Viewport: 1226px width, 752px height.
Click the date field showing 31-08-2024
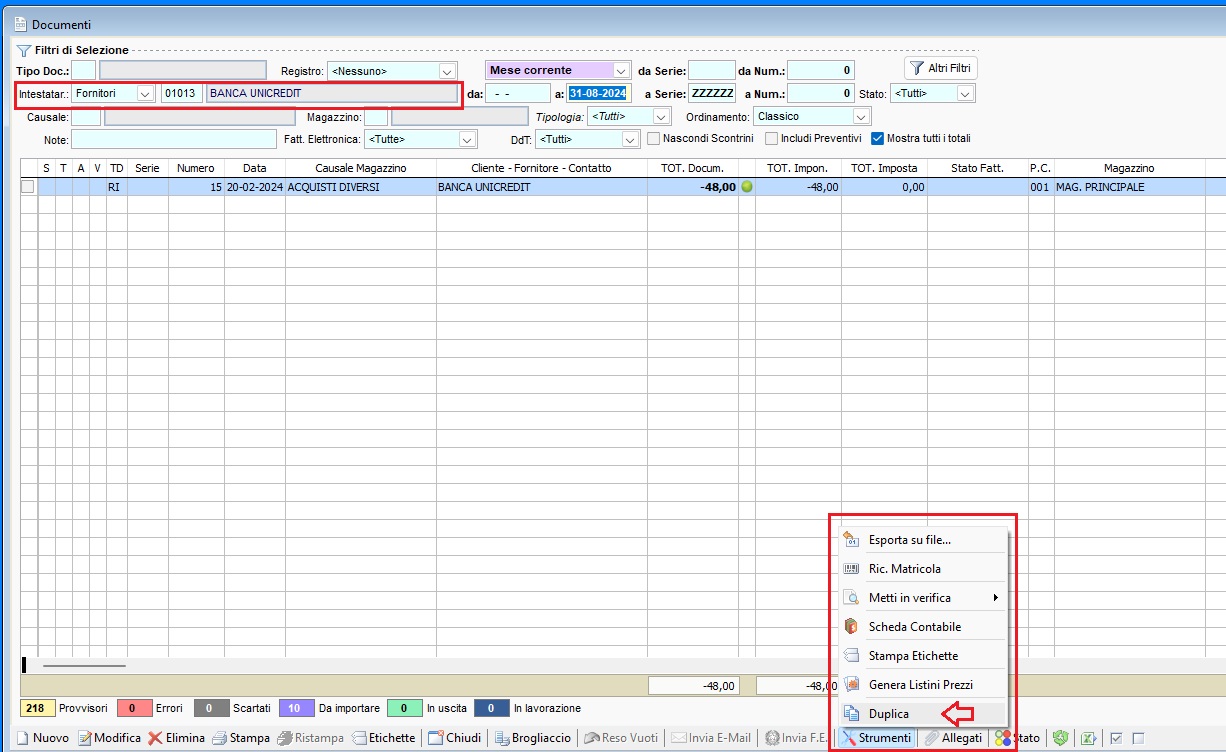(598, 92)
